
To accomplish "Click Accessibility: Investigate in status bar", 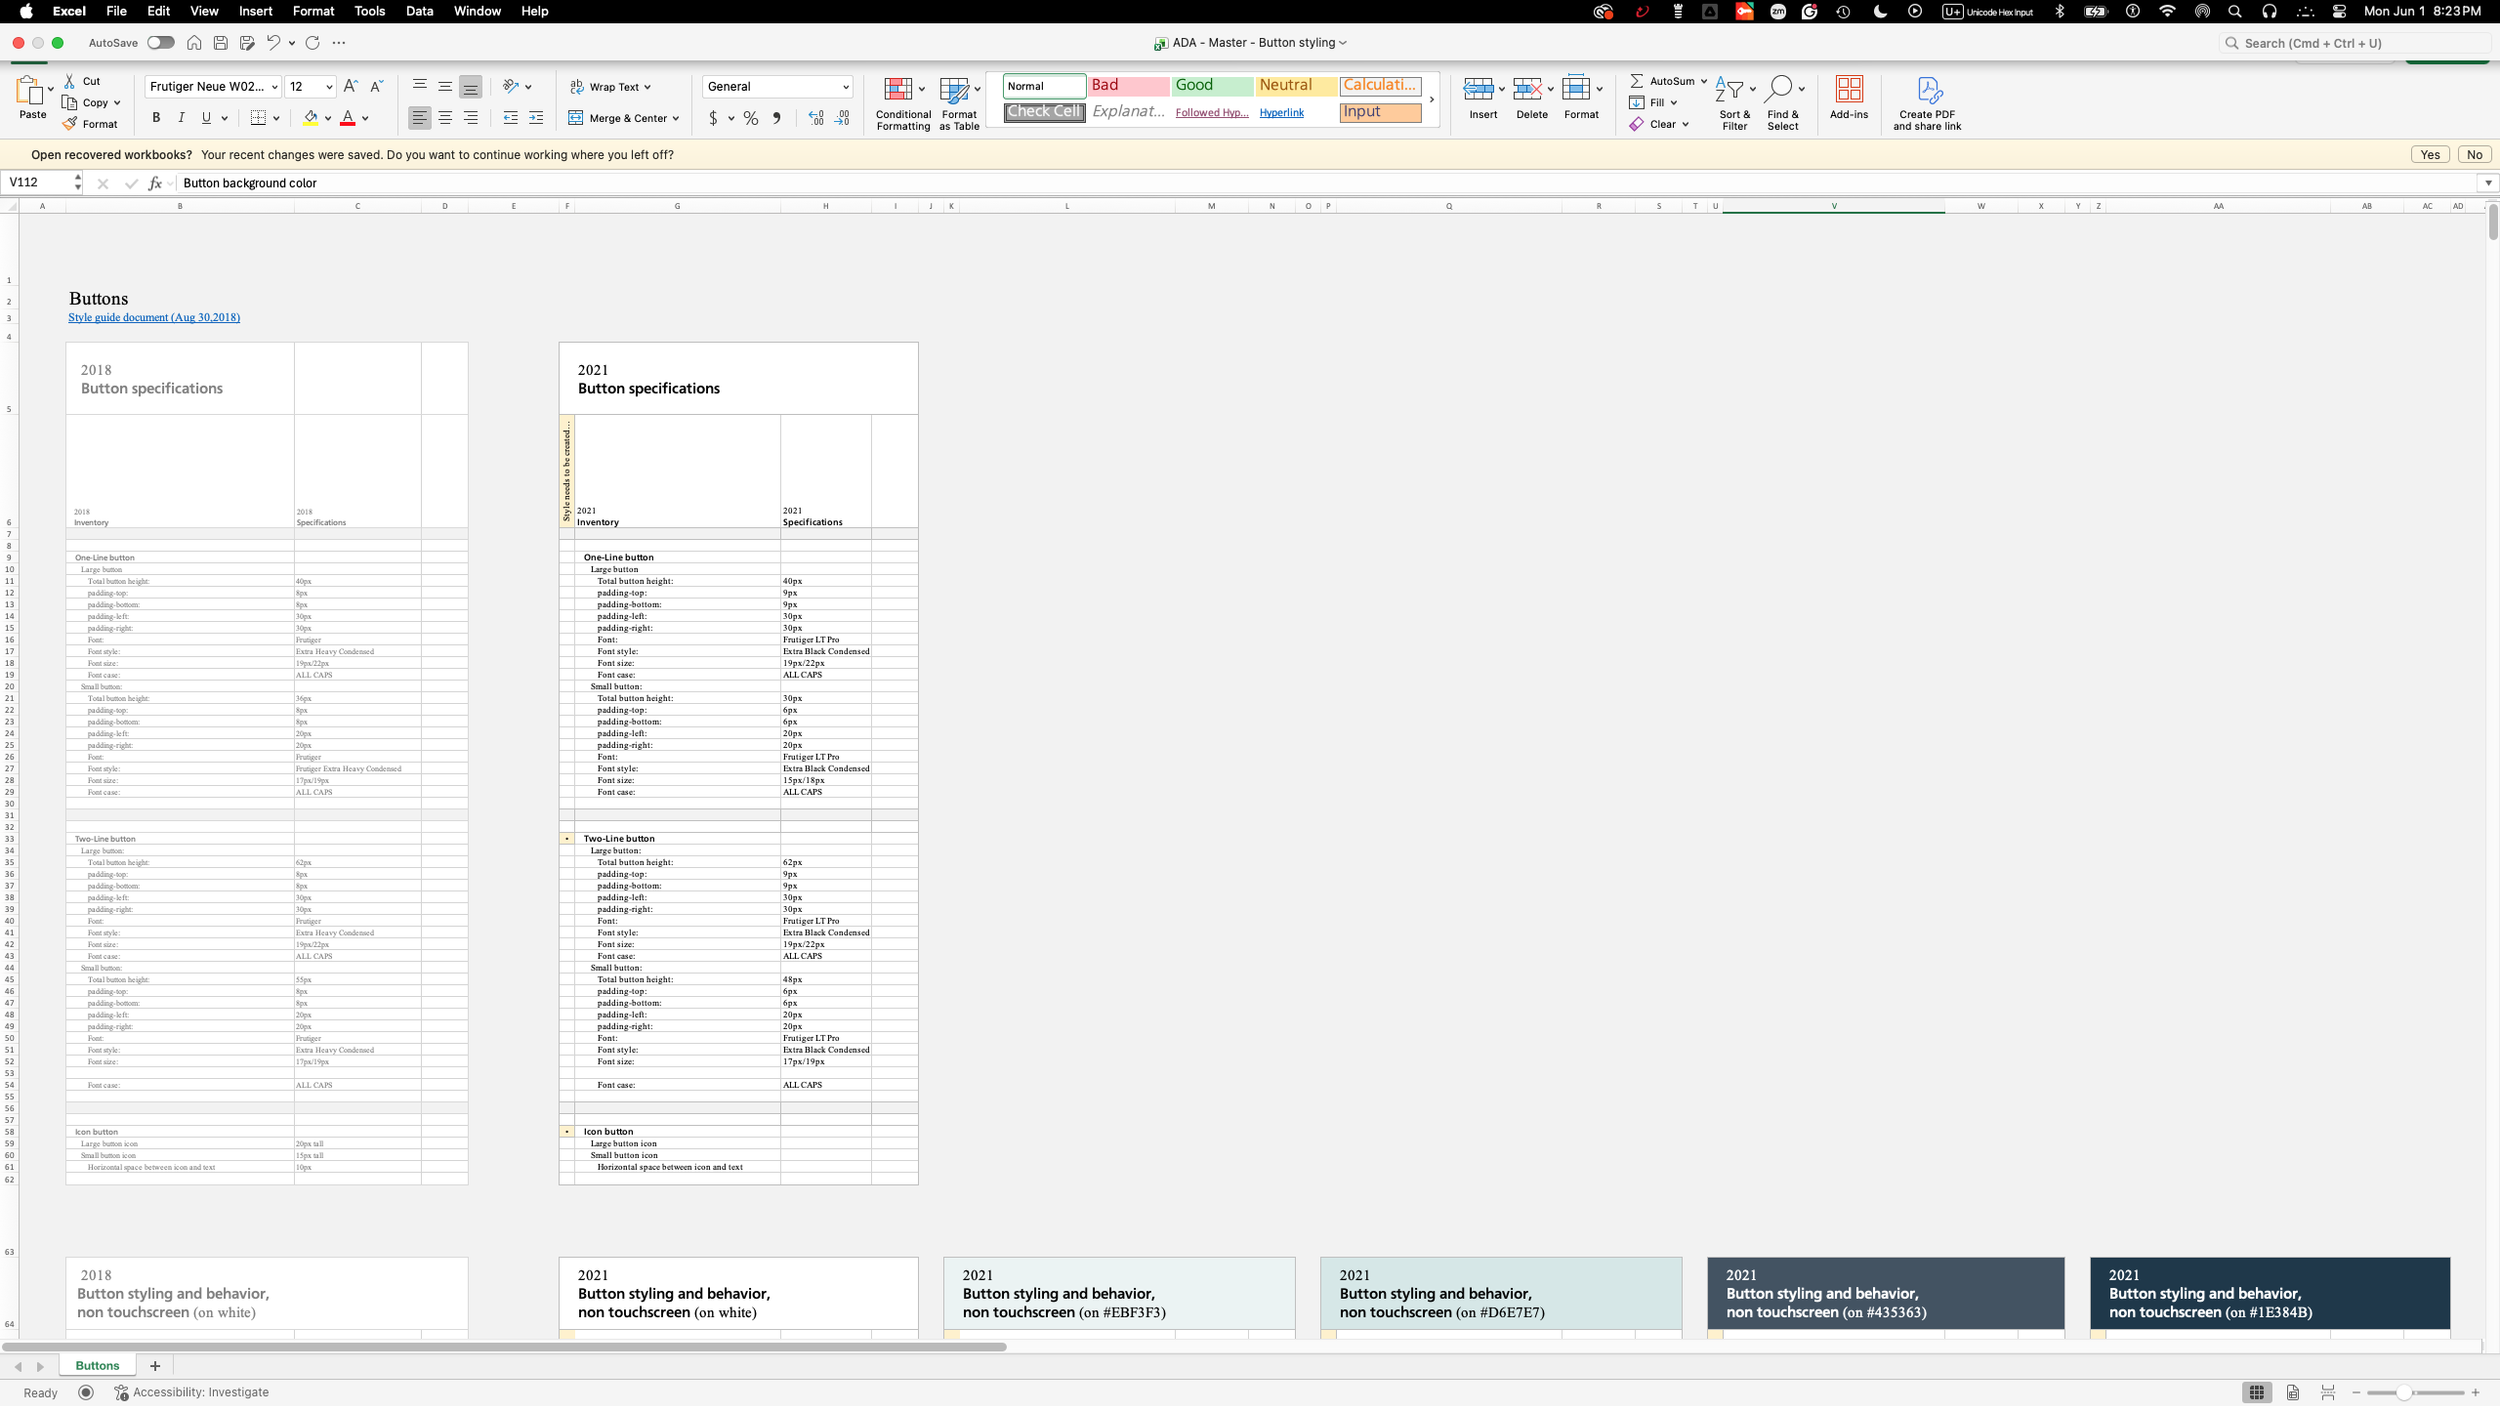I will click(x=192, y=1392).
